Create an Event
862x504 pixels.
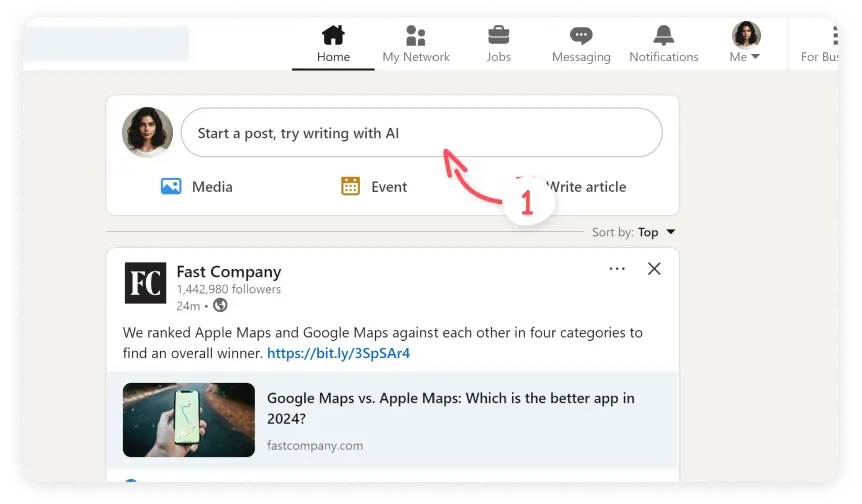374,187
